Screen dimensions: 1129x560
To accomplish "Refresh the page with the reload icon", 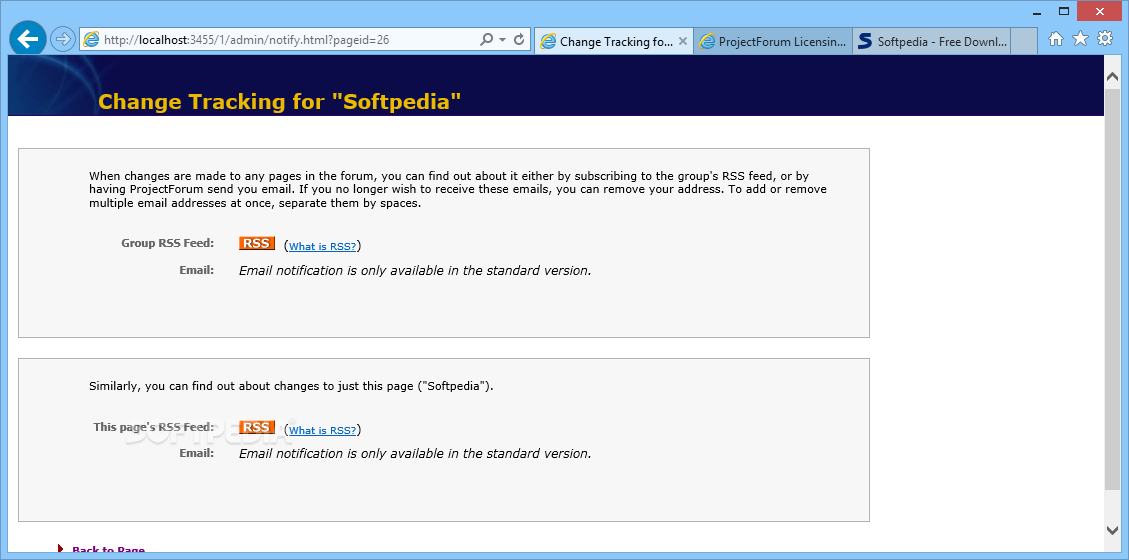I will (x=518, y=40).
